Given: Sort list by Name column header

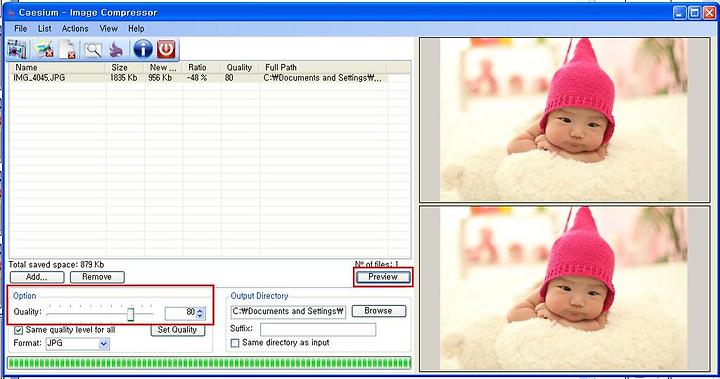Looking at the screenshot, I should pyautogui.click(x=58, y=68).
